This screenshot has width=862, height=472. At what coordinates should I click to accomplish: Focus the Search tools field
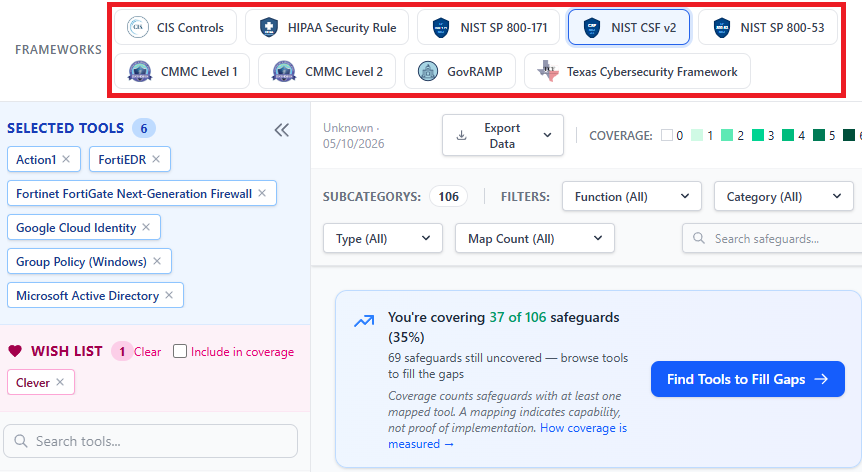tap(151, 441)
